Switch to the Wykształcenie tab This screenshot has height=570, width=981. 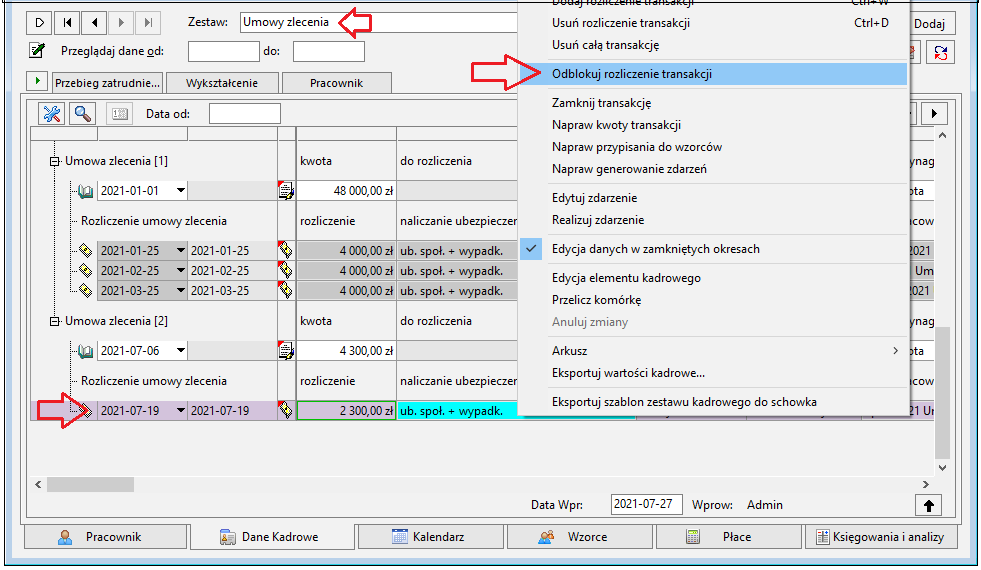tap(222, 83)
